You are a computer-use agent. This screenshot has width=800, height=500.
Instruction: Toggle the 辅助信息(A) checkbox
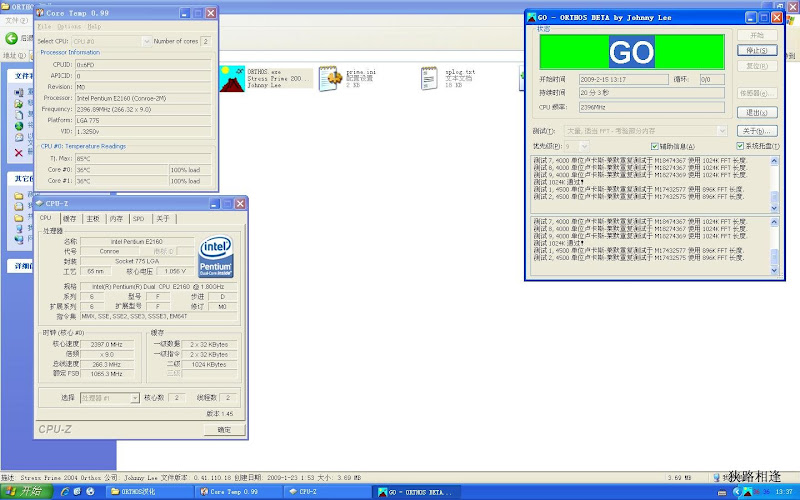click(655, 146)
